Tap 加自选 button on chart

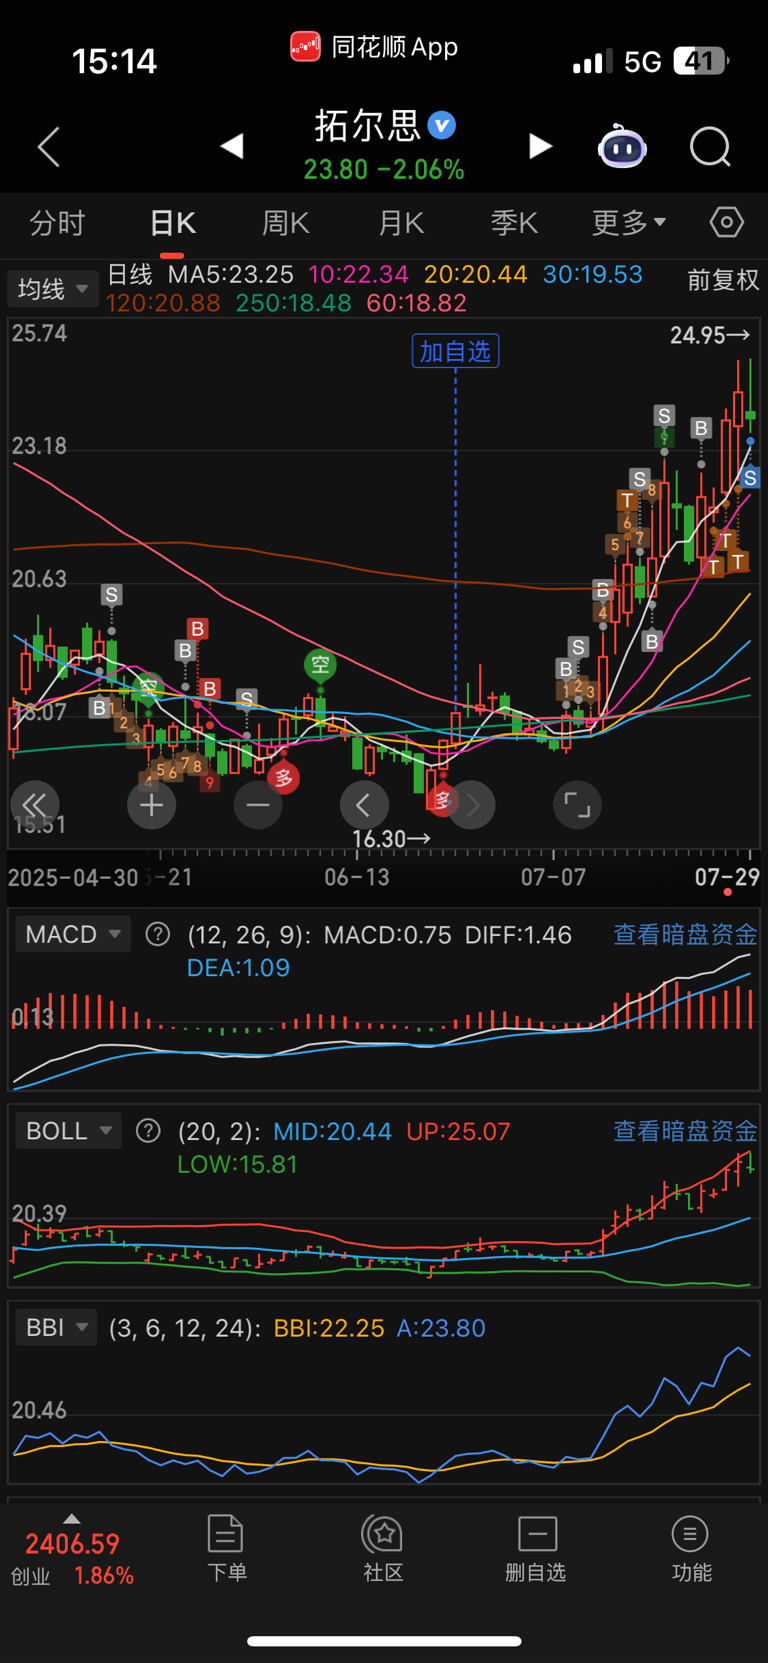455,351
